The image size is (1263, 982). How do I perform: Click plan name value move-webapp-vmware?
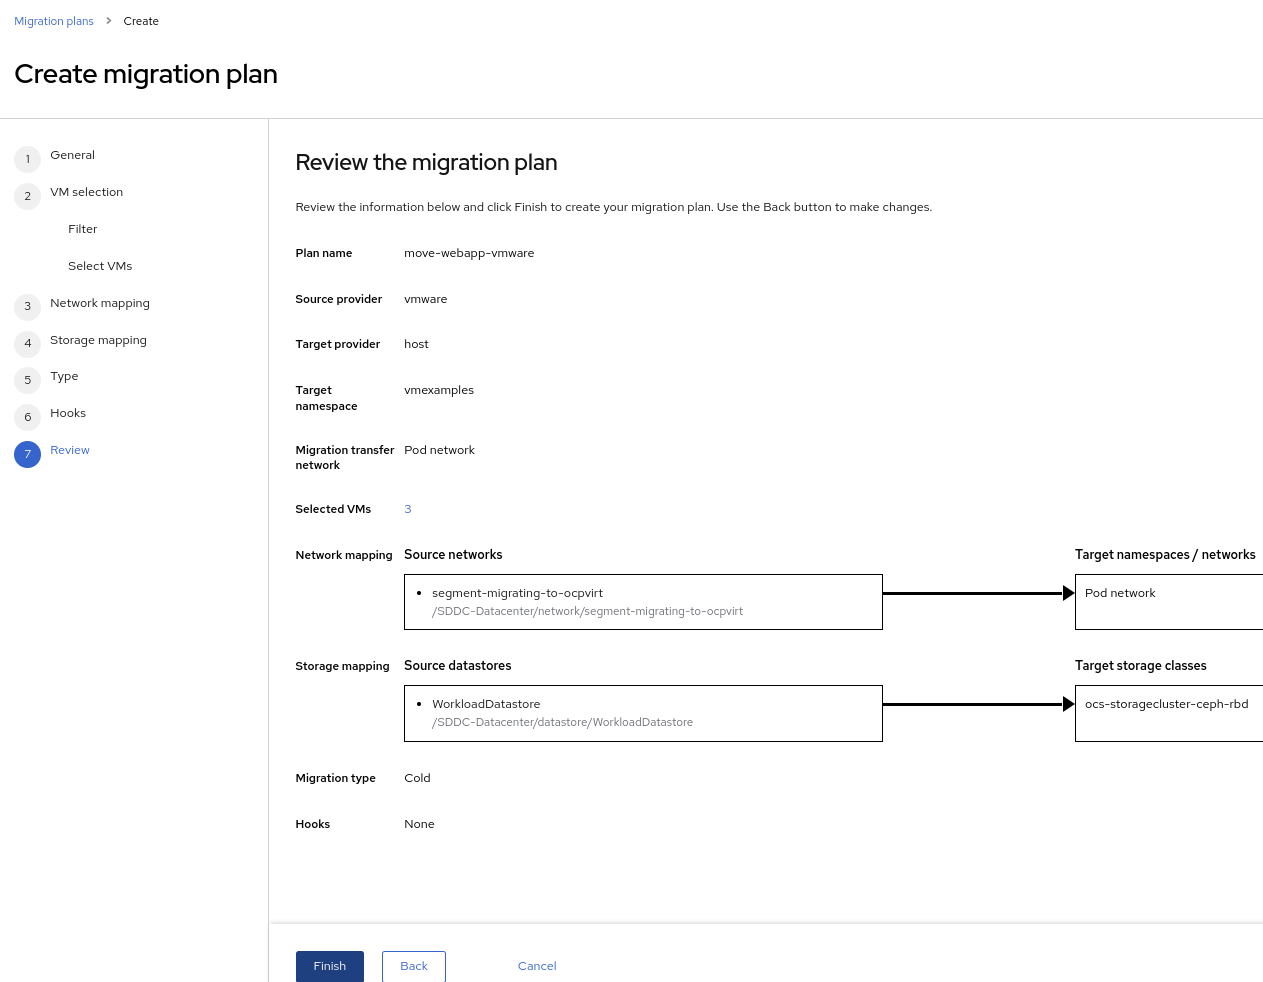pyautogui.click(x=469, y=253)
